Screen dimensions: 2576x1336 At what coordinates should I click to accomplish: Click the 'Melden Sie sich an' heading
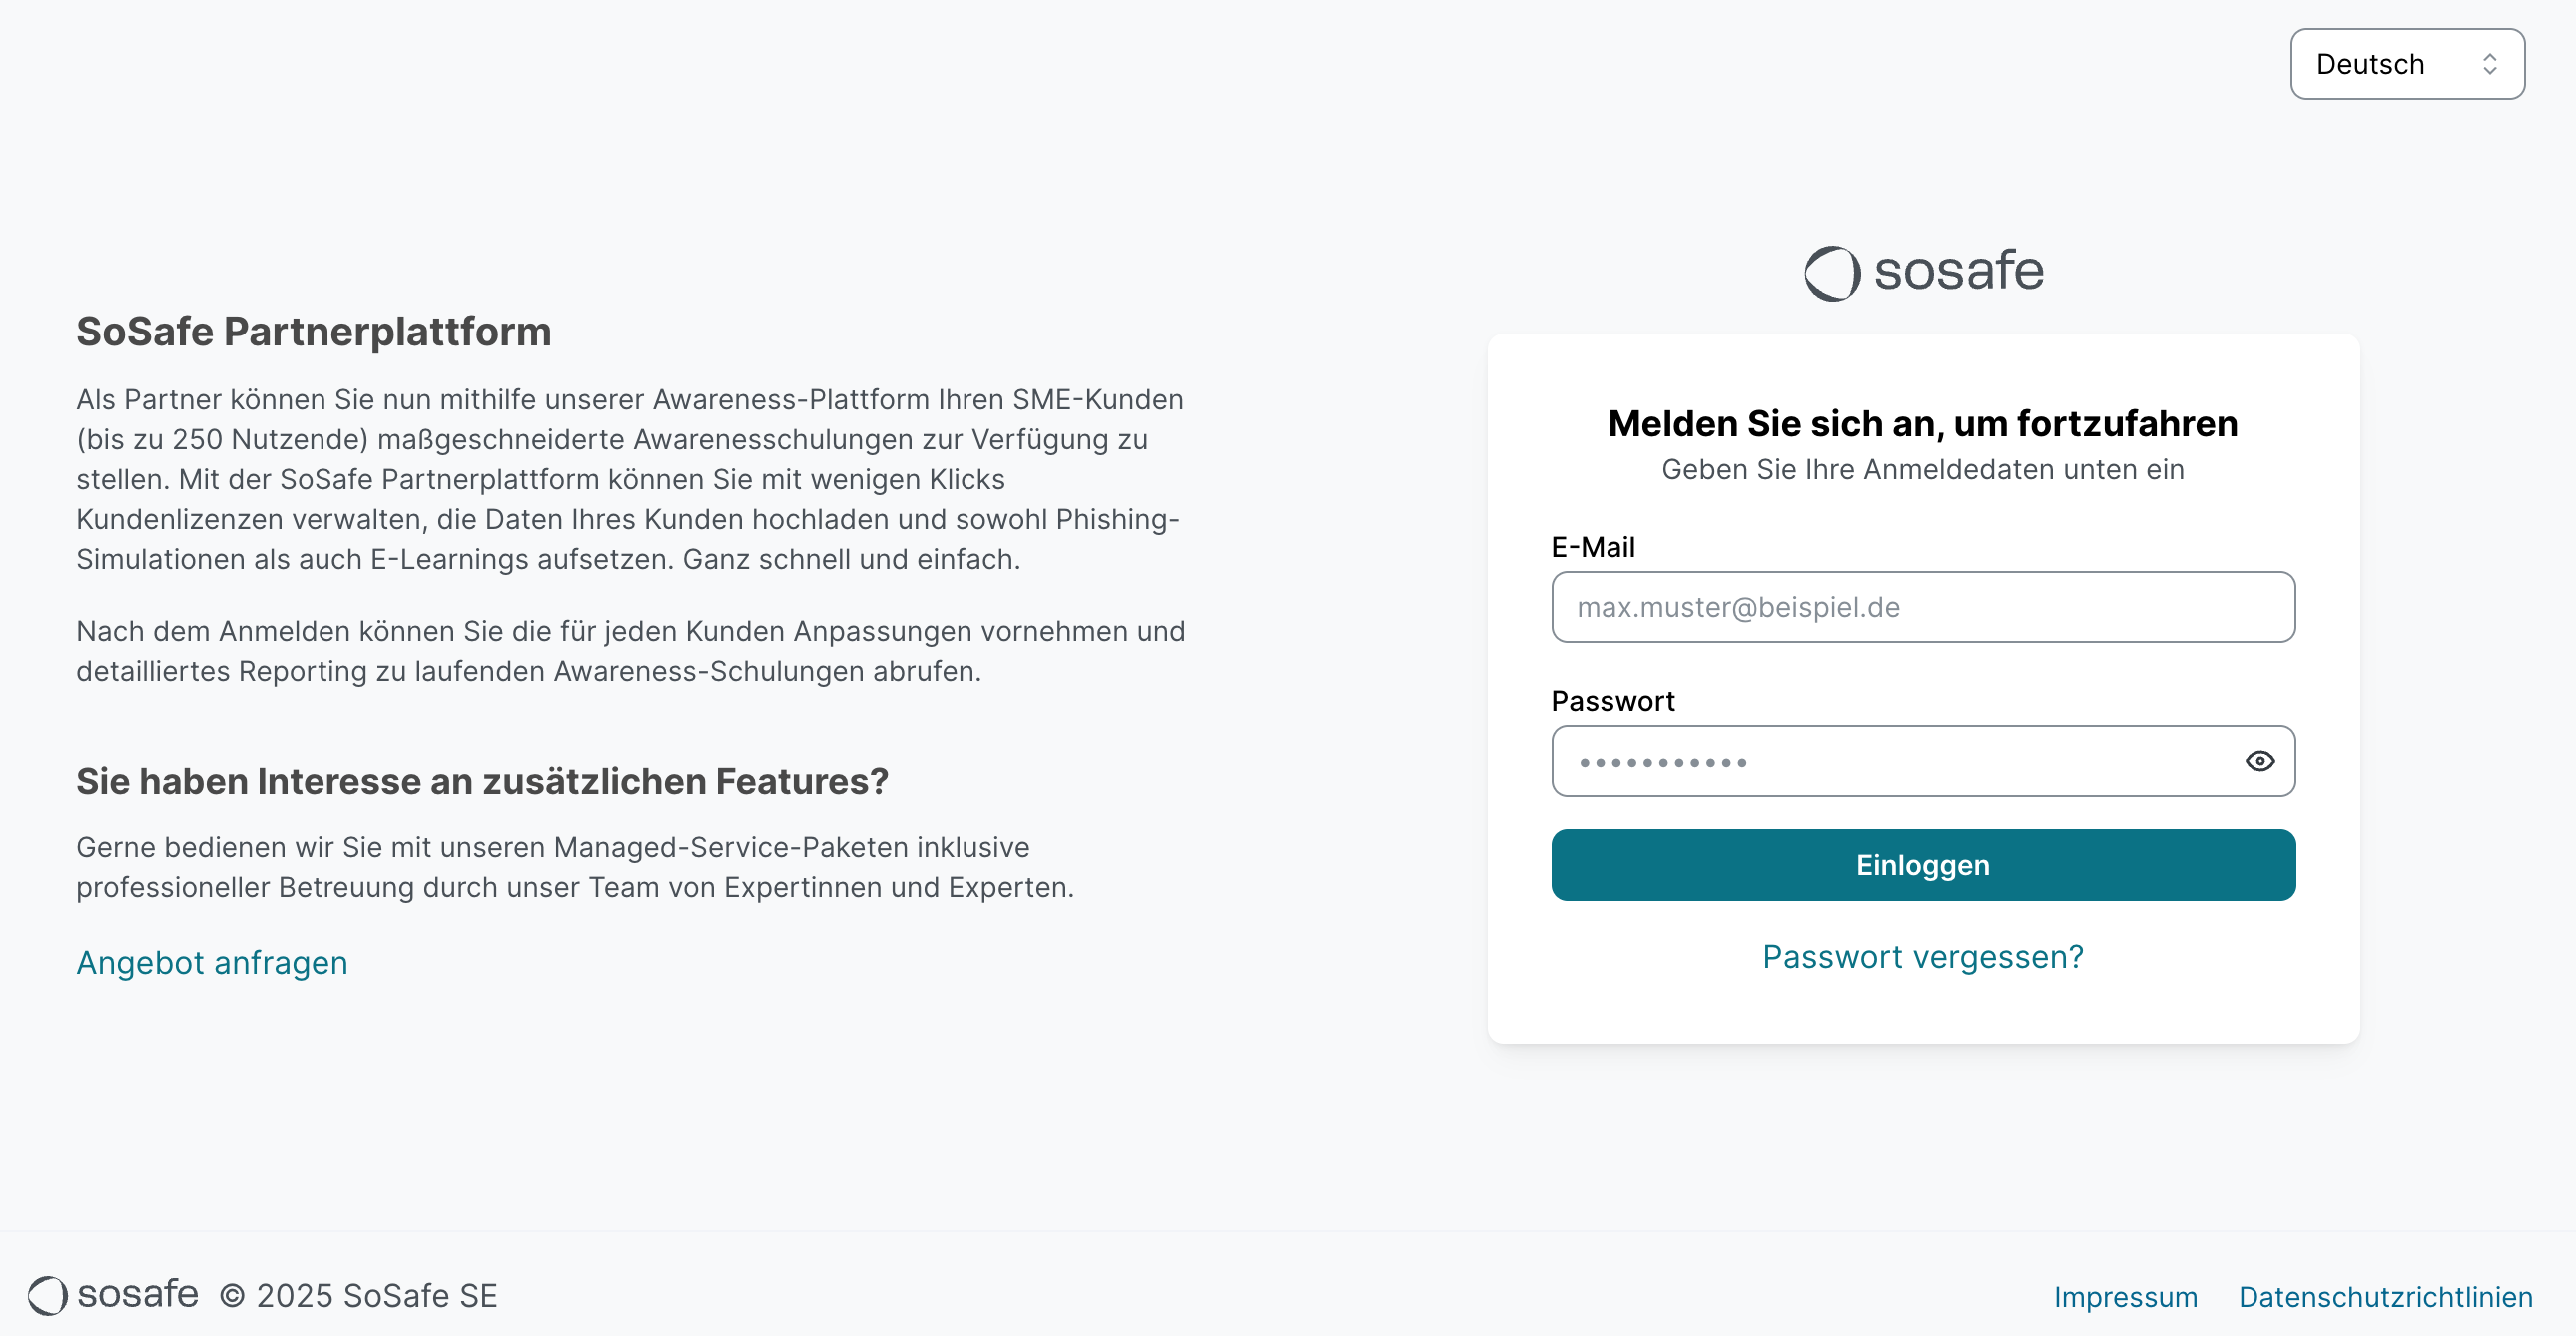tap(1922, 424)
